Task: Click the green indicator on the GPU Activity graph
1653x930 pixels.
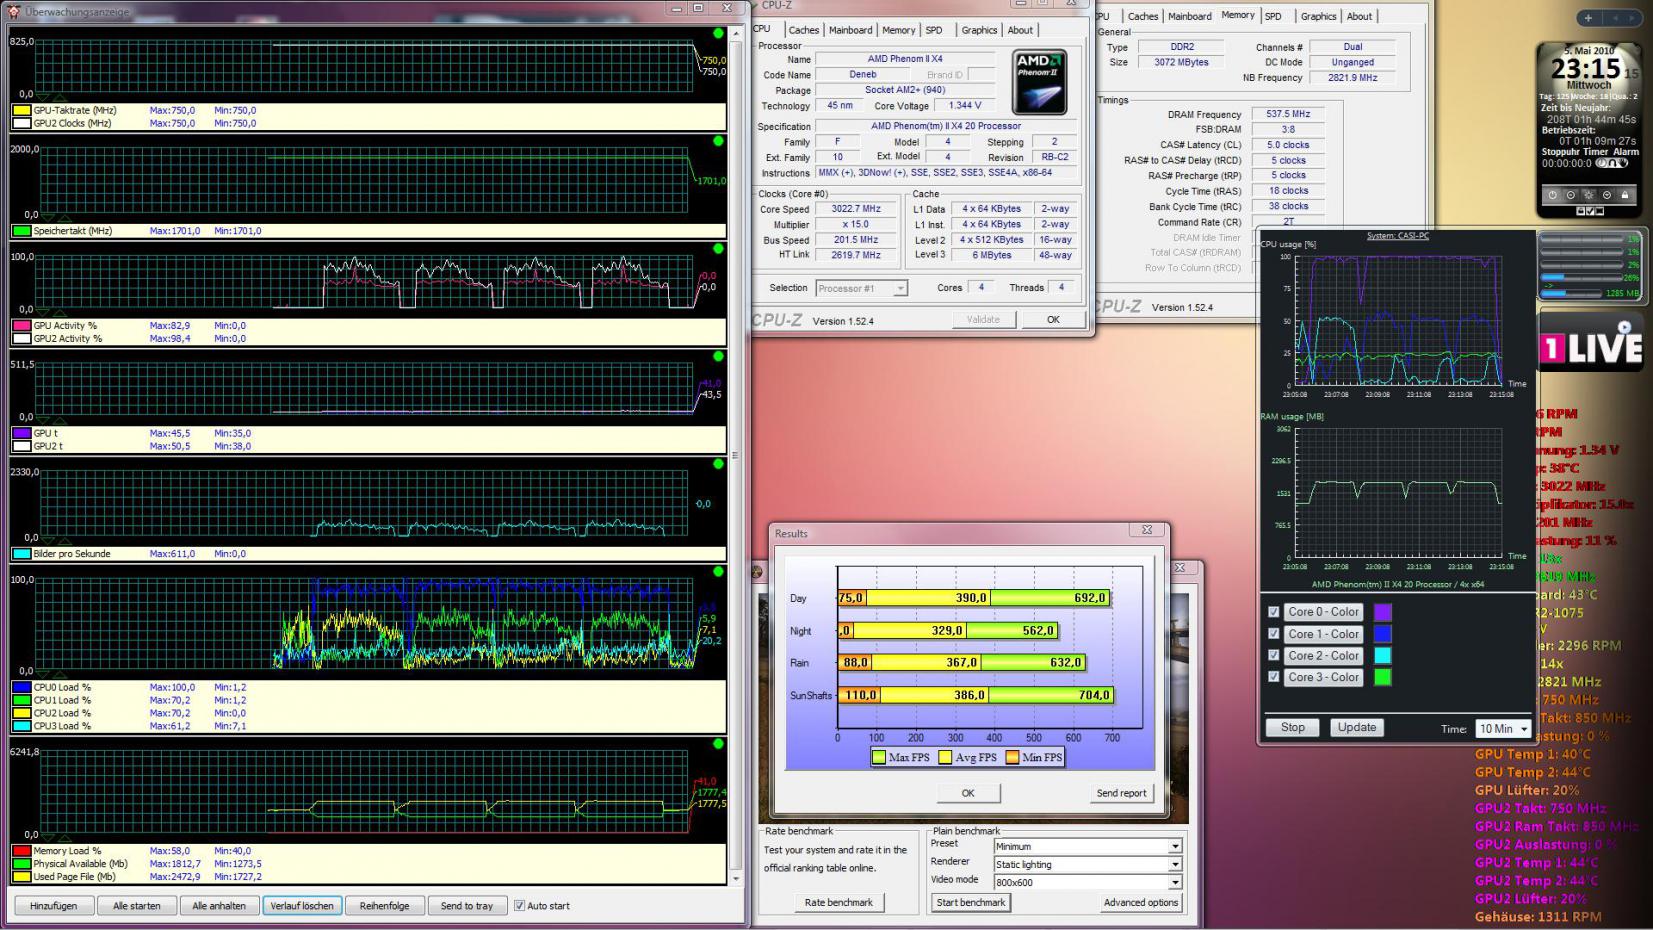Action: [718, 249]
